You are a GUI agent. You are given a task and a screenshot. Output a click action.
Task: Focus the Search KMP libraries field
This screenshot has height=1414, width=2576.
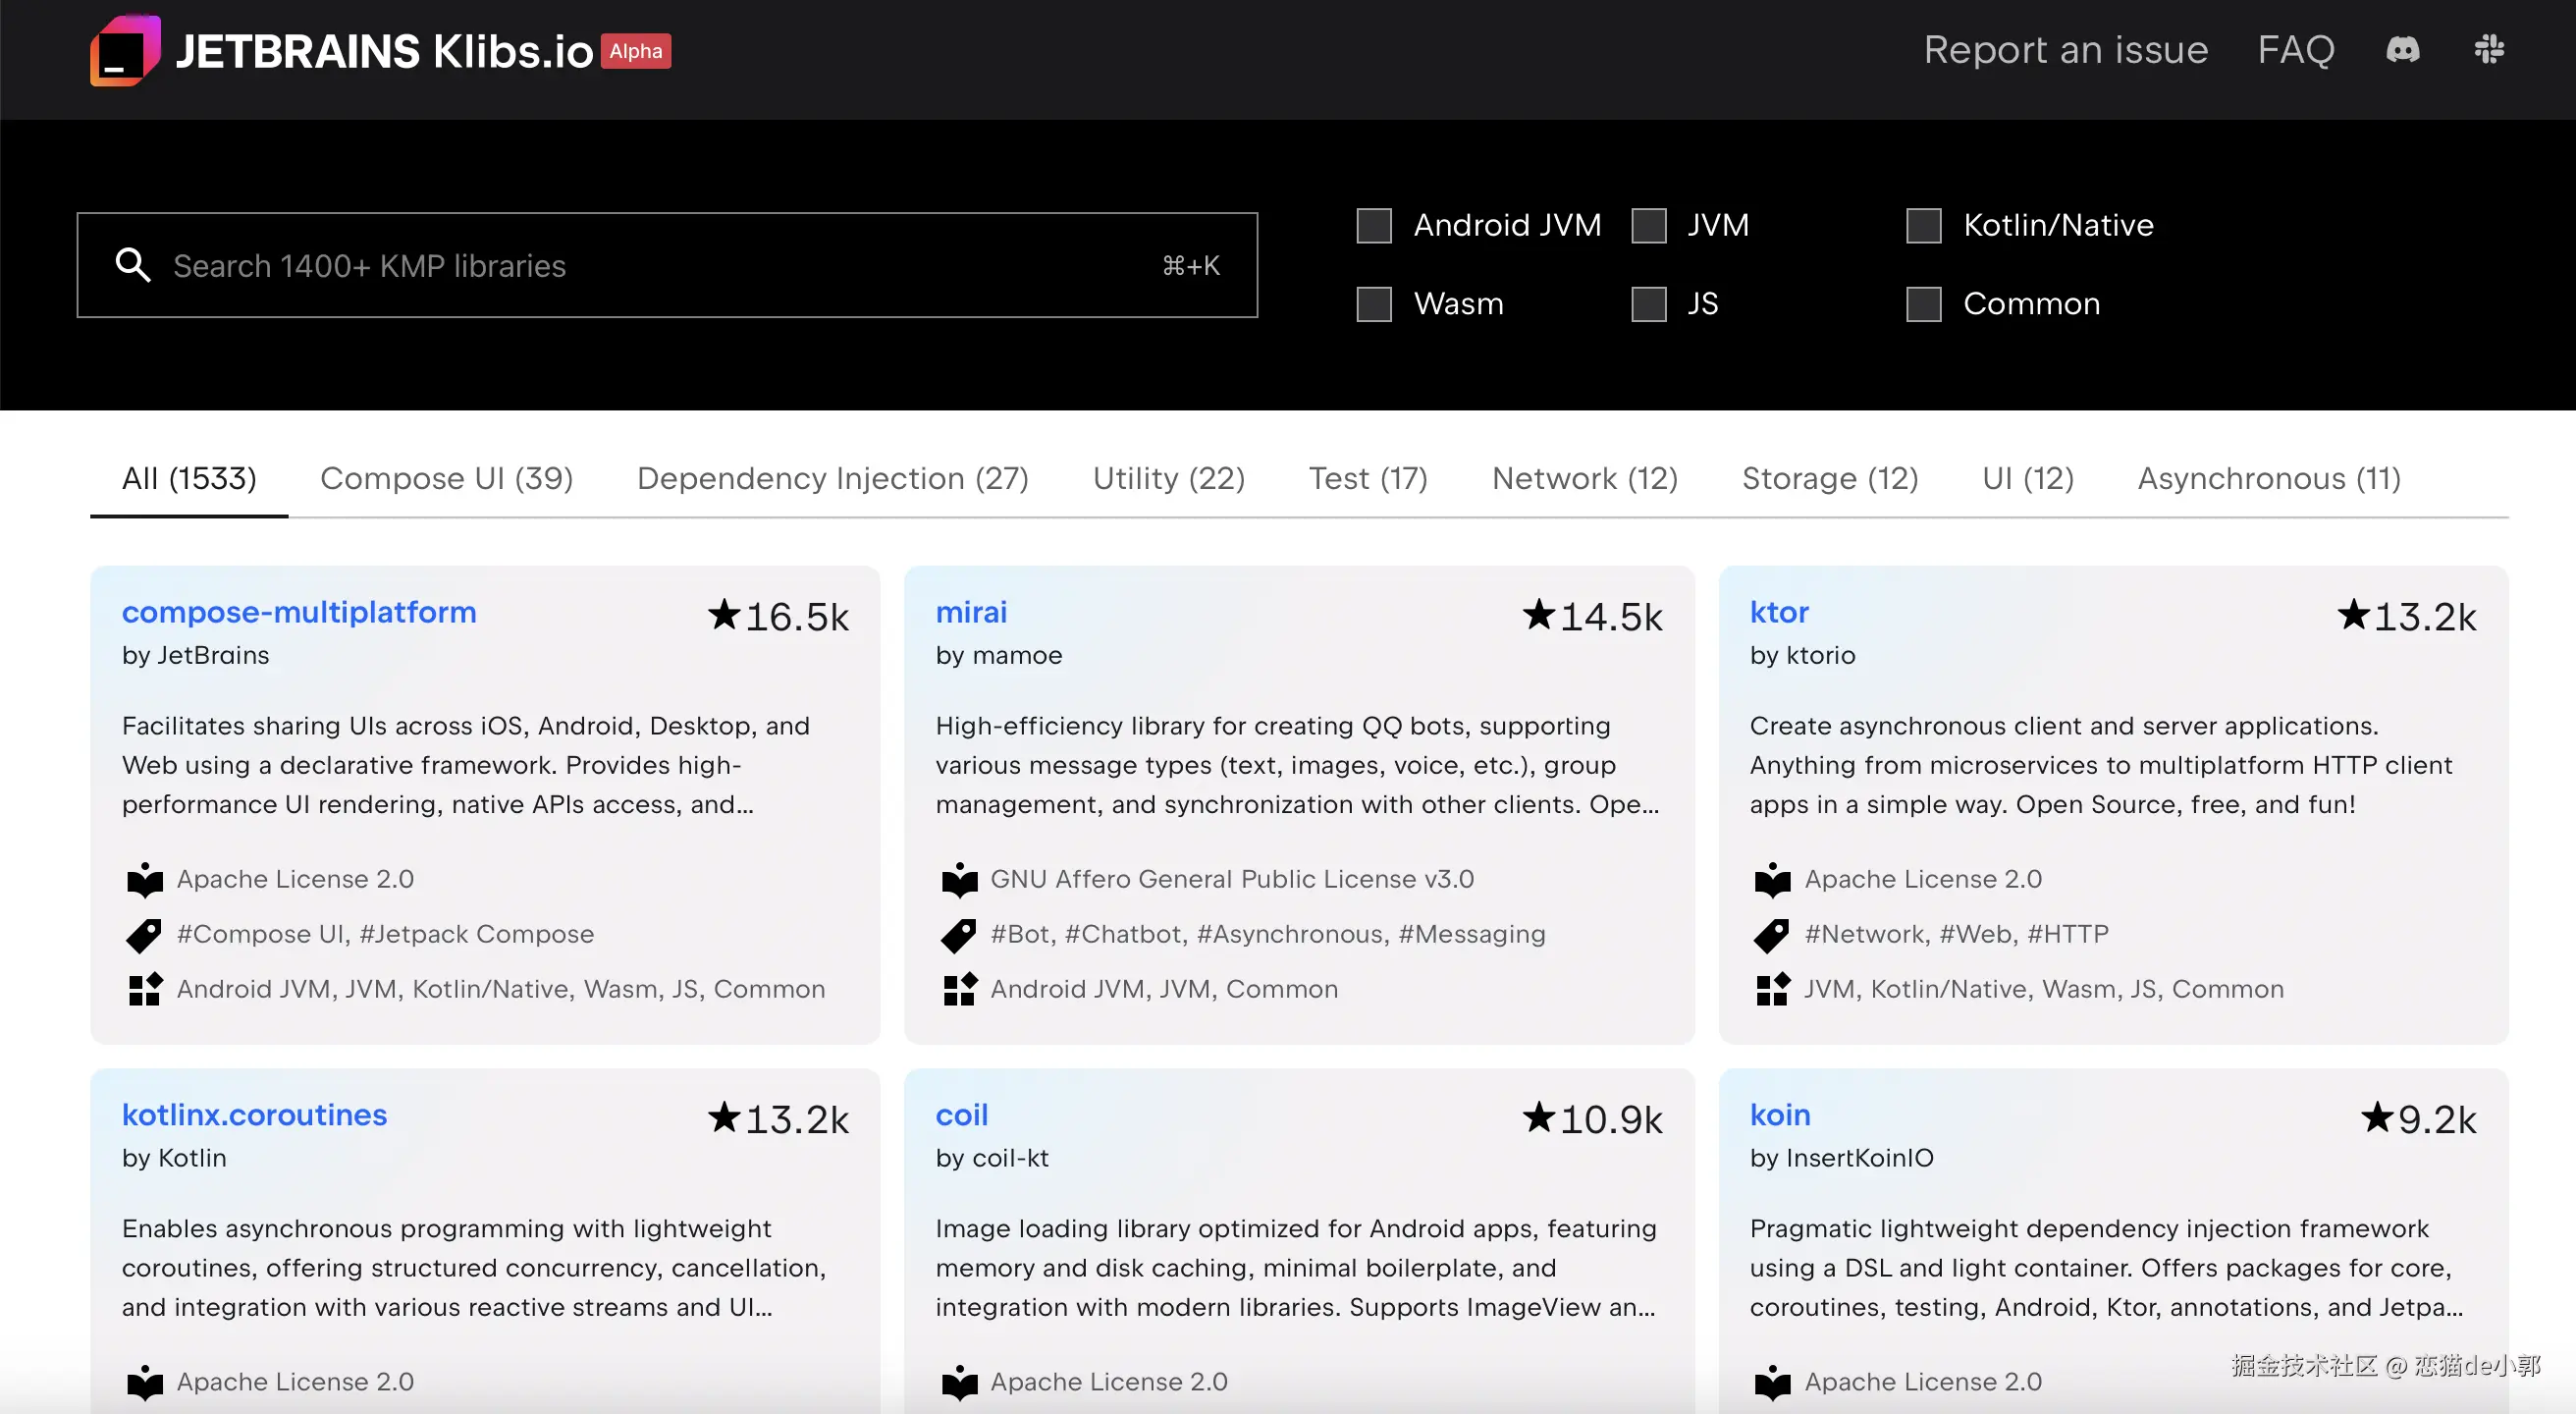coord(660,265)
